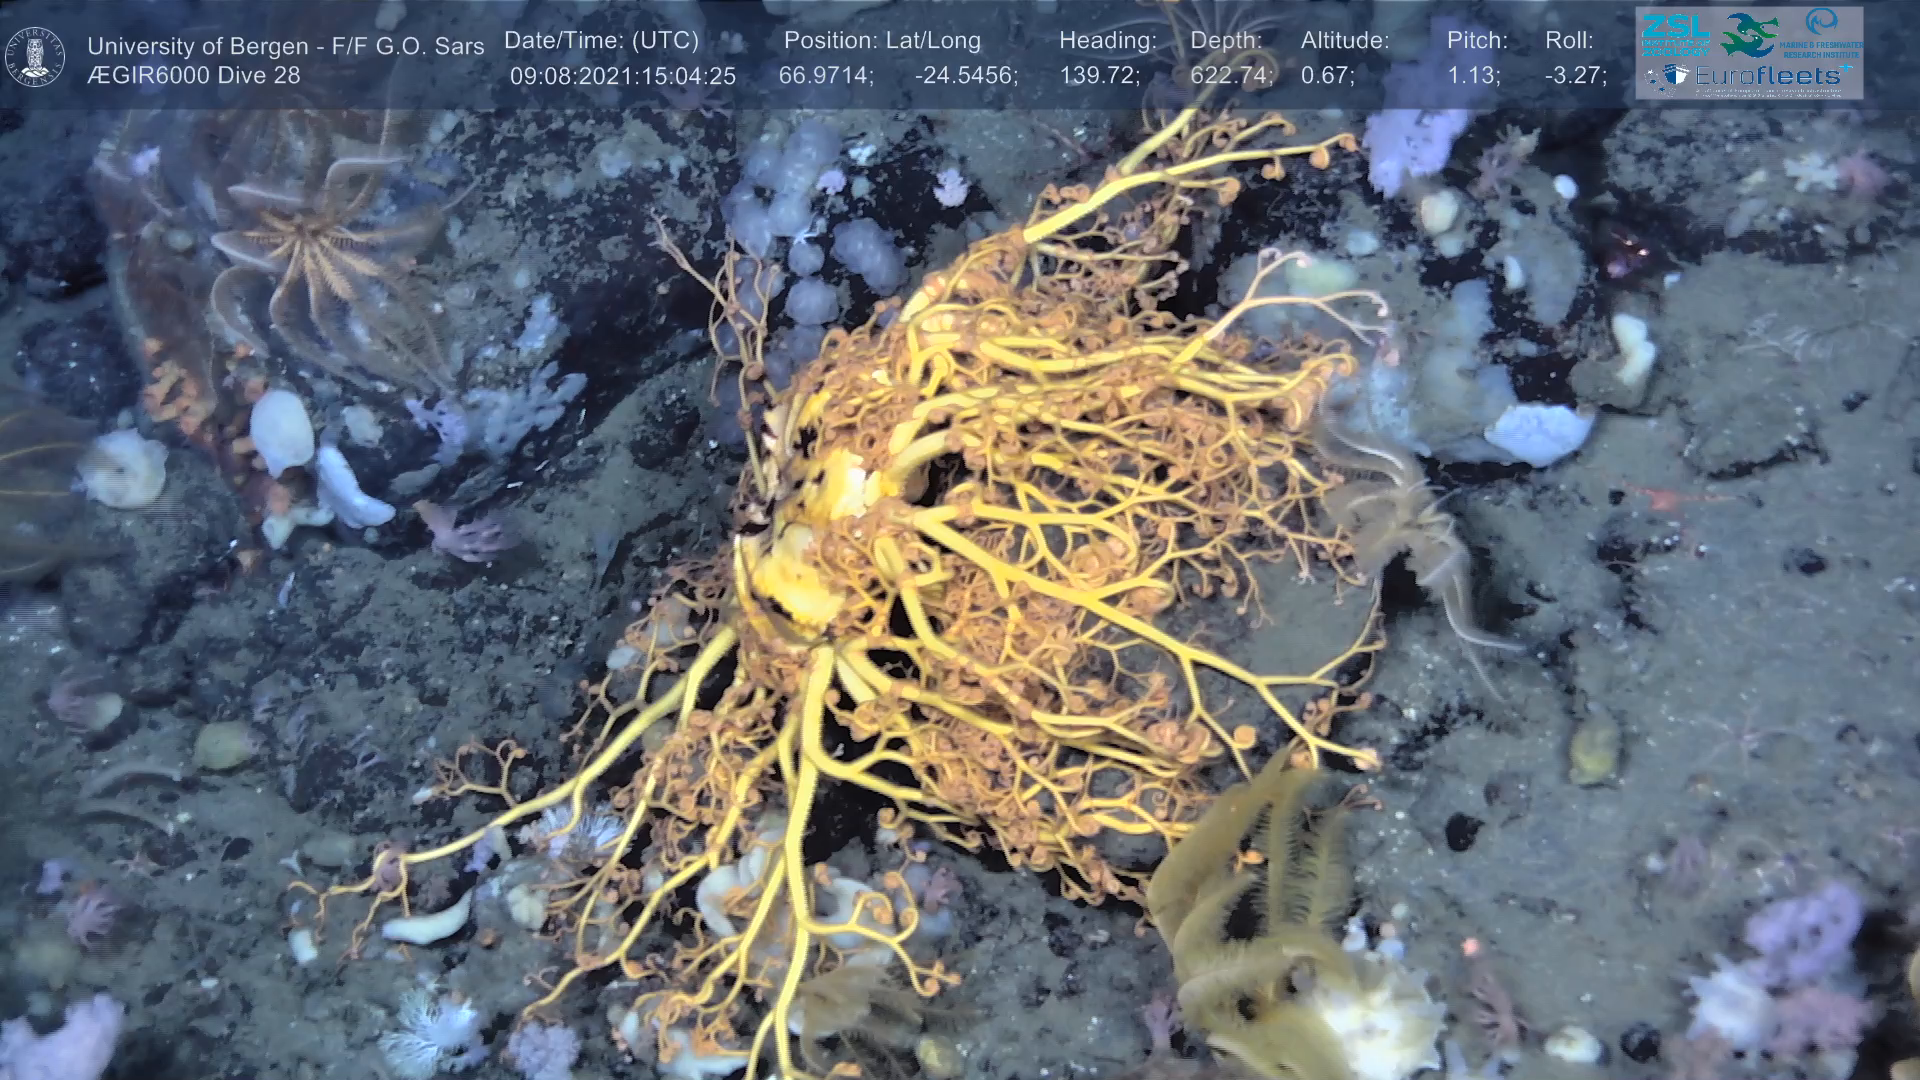
Task: Click the 'Position: Lat/Long' label
Action: point(881,41)
